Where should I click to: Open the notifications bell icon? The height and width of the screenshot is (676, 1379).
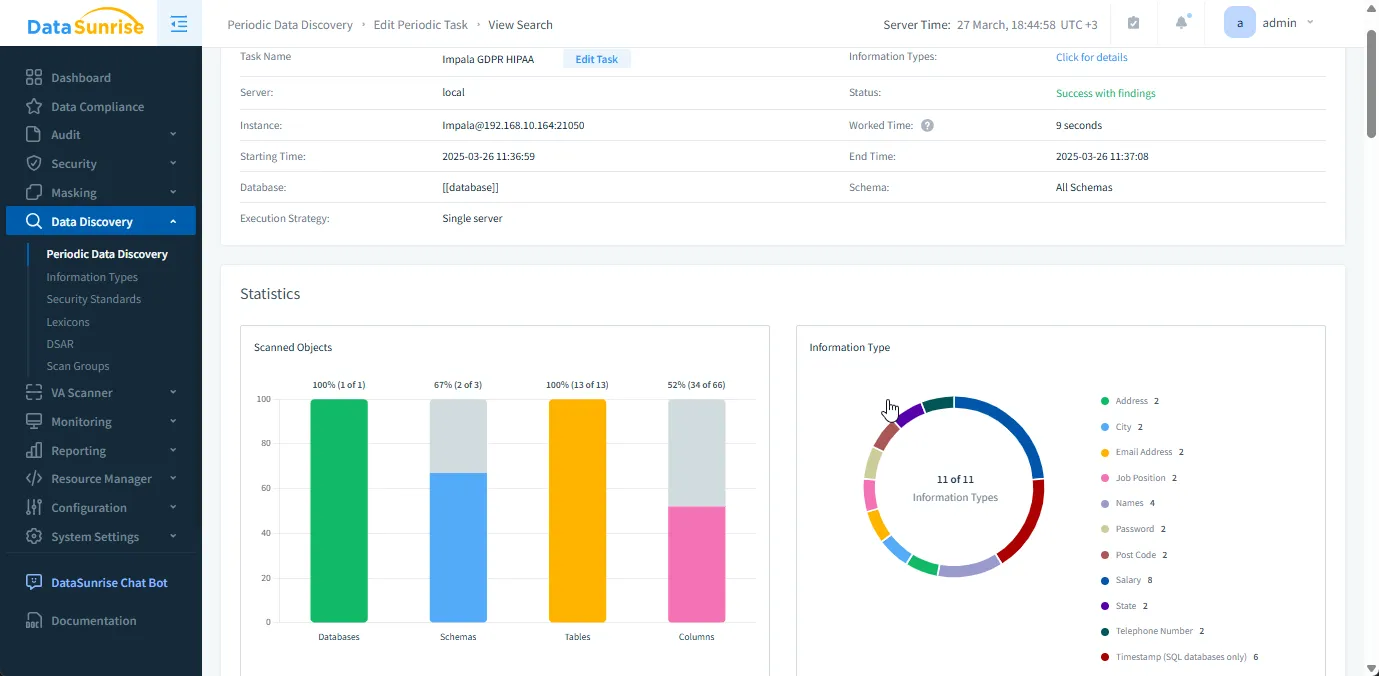[1181, 23]
